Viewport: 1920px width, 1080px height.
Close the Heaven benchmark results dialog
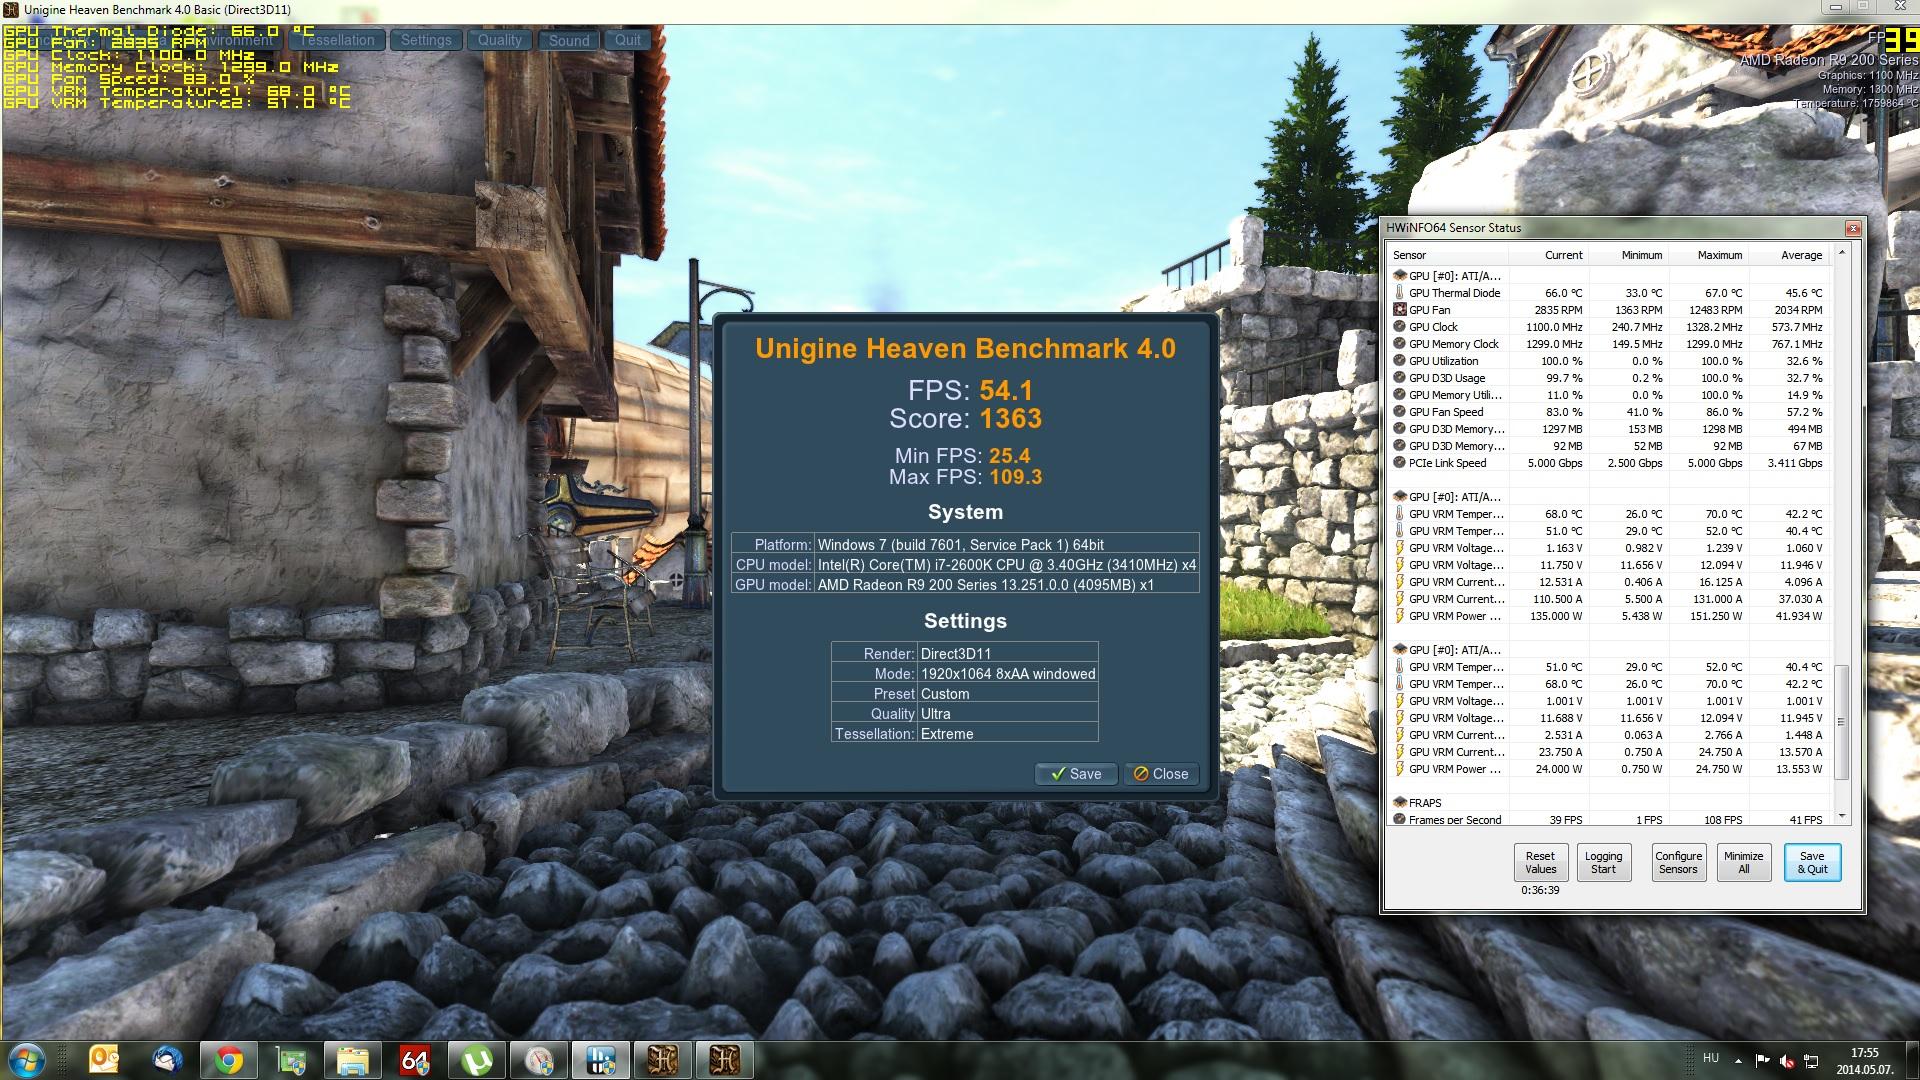(1161, 774)
